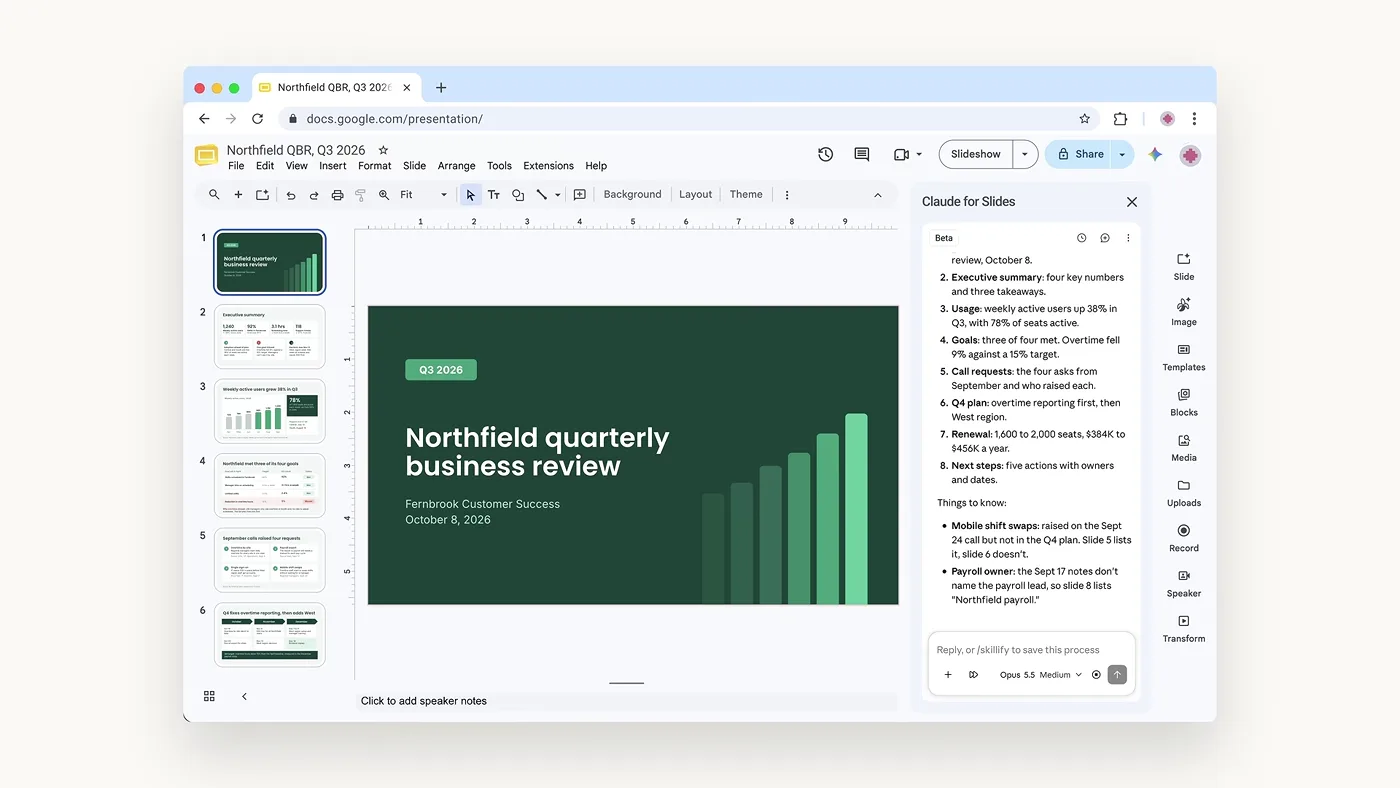Open the line tool dropdown arrow
The image size is (1400, 788).
[x=557, y=195]
